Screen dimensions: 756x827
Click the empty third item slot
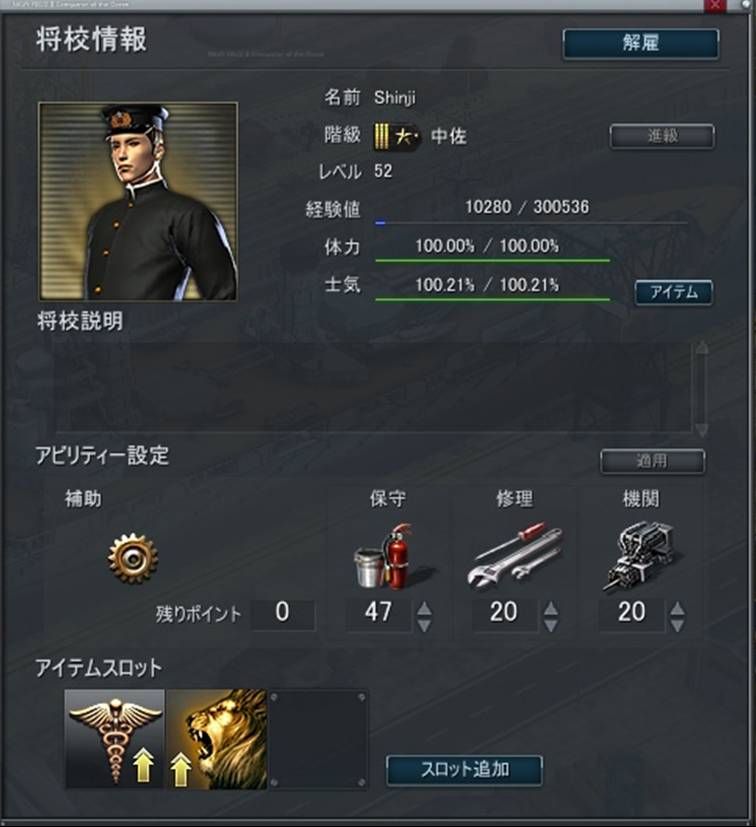318,739
